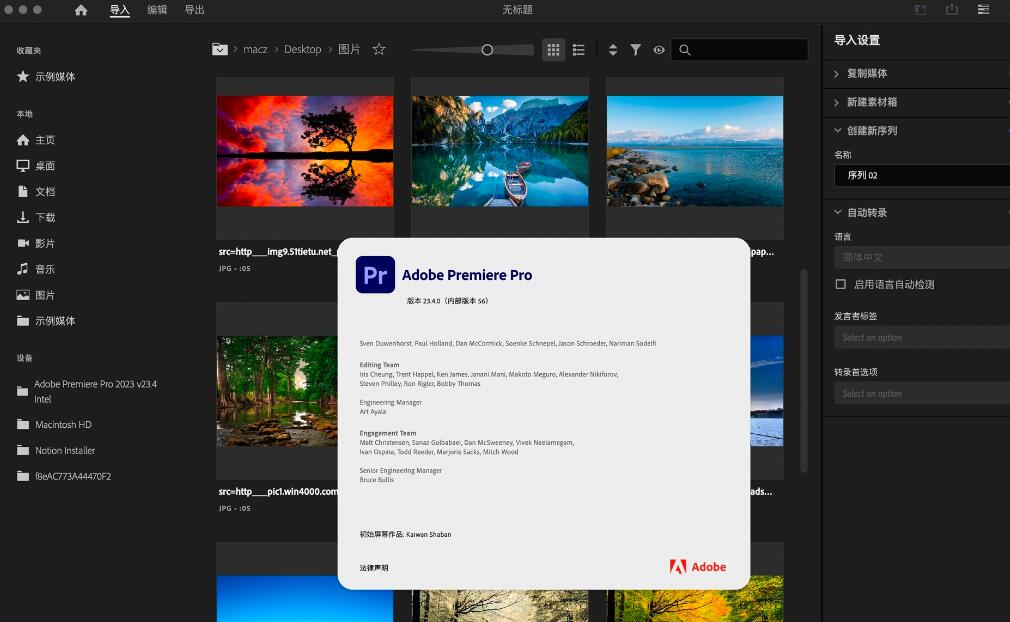Click the 导入设置 panel heading
Viewport: 1010px width, 622px height.
pos(857,40)
